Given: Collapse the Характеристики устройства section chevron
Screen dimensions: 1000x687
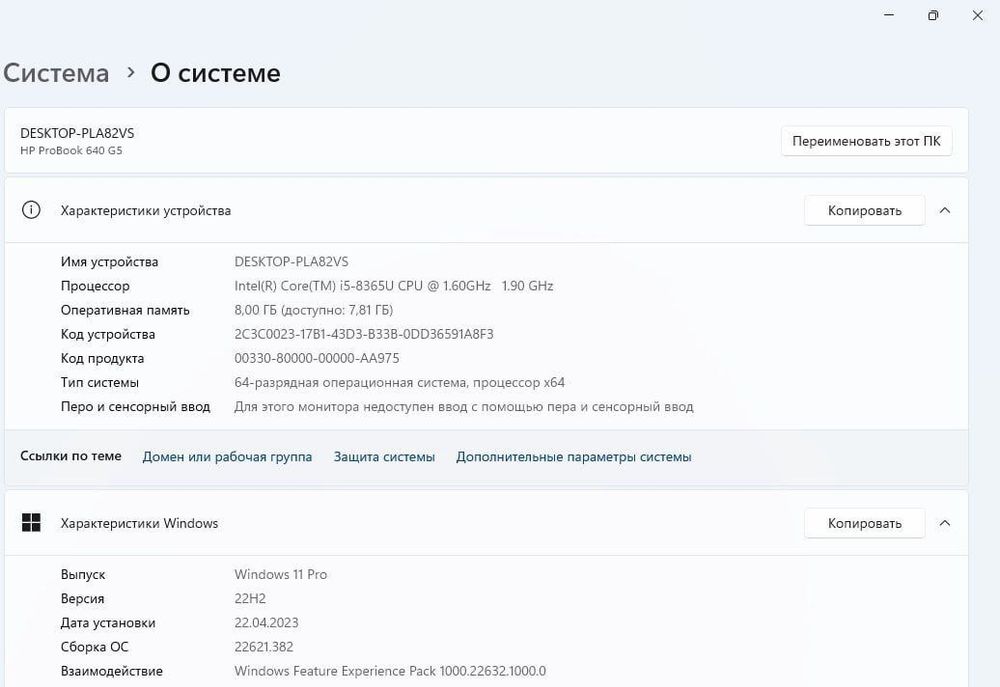Looking at the screenshot, I should pyautogui.click(x=945, y=210).
